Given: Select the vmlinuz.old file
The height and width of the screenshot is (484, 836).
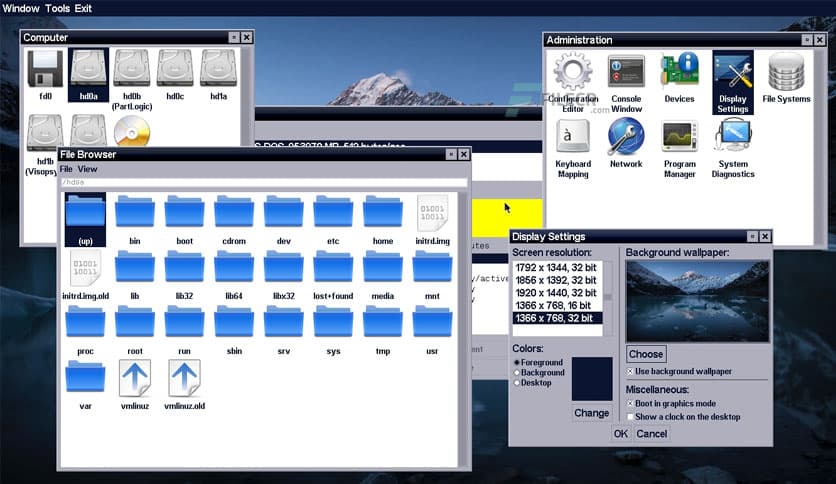Looking at the screenshot, I should coord(184,385).
